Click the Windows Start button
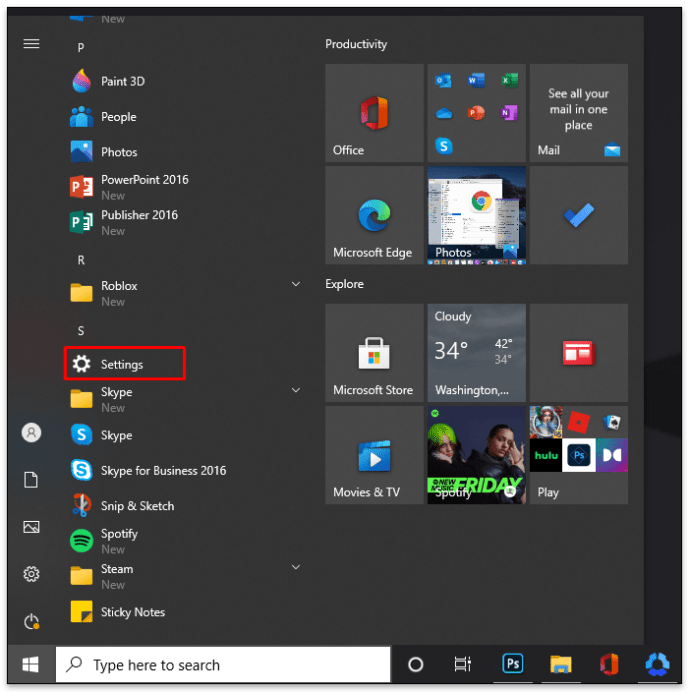690x692 pixels. pos(31,664)
